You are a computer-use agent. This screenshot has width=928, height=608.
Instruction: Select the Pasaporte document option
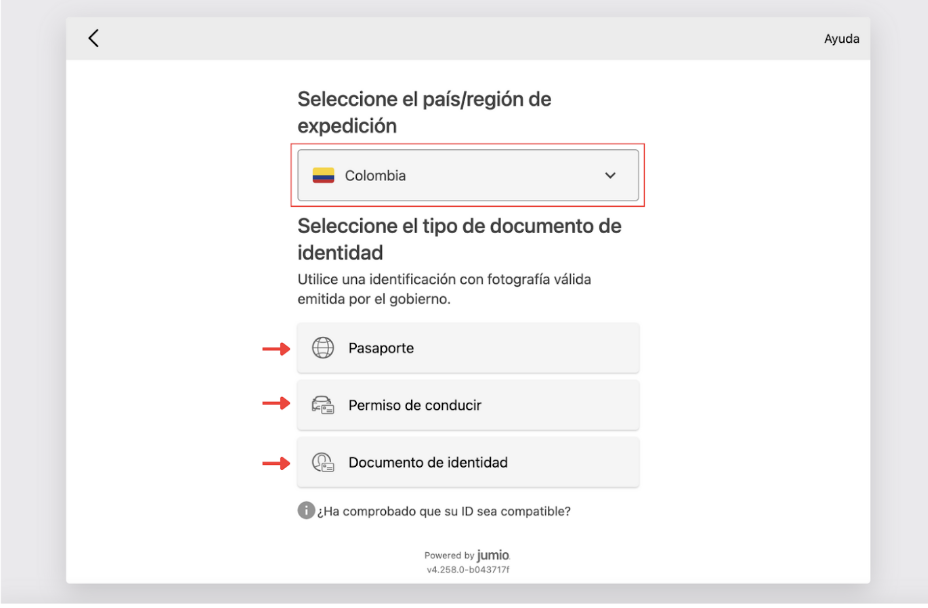coord(467,348)
